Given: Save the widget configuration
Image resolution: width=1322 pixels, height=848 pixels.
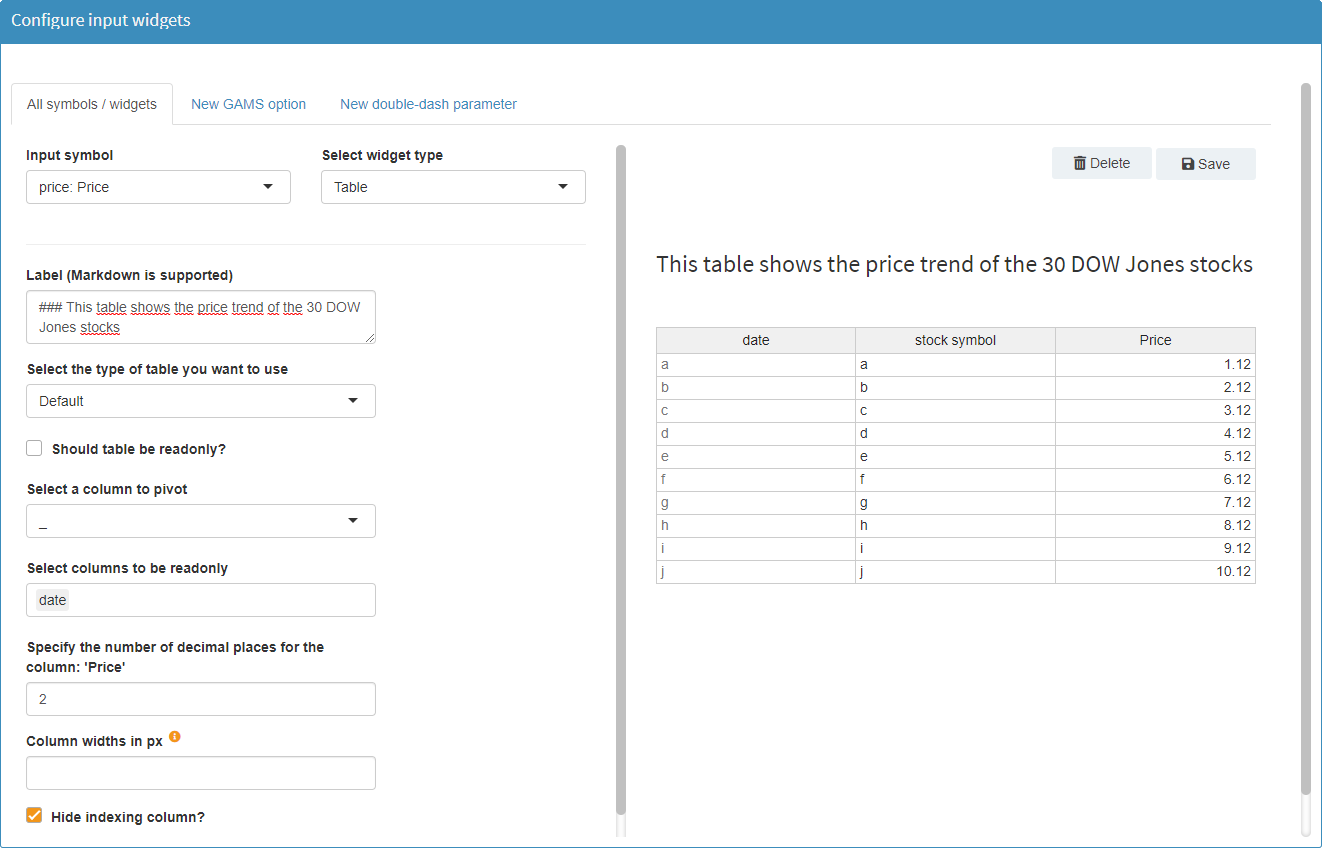Looking at the screenshot, I should click(1206, 163).
